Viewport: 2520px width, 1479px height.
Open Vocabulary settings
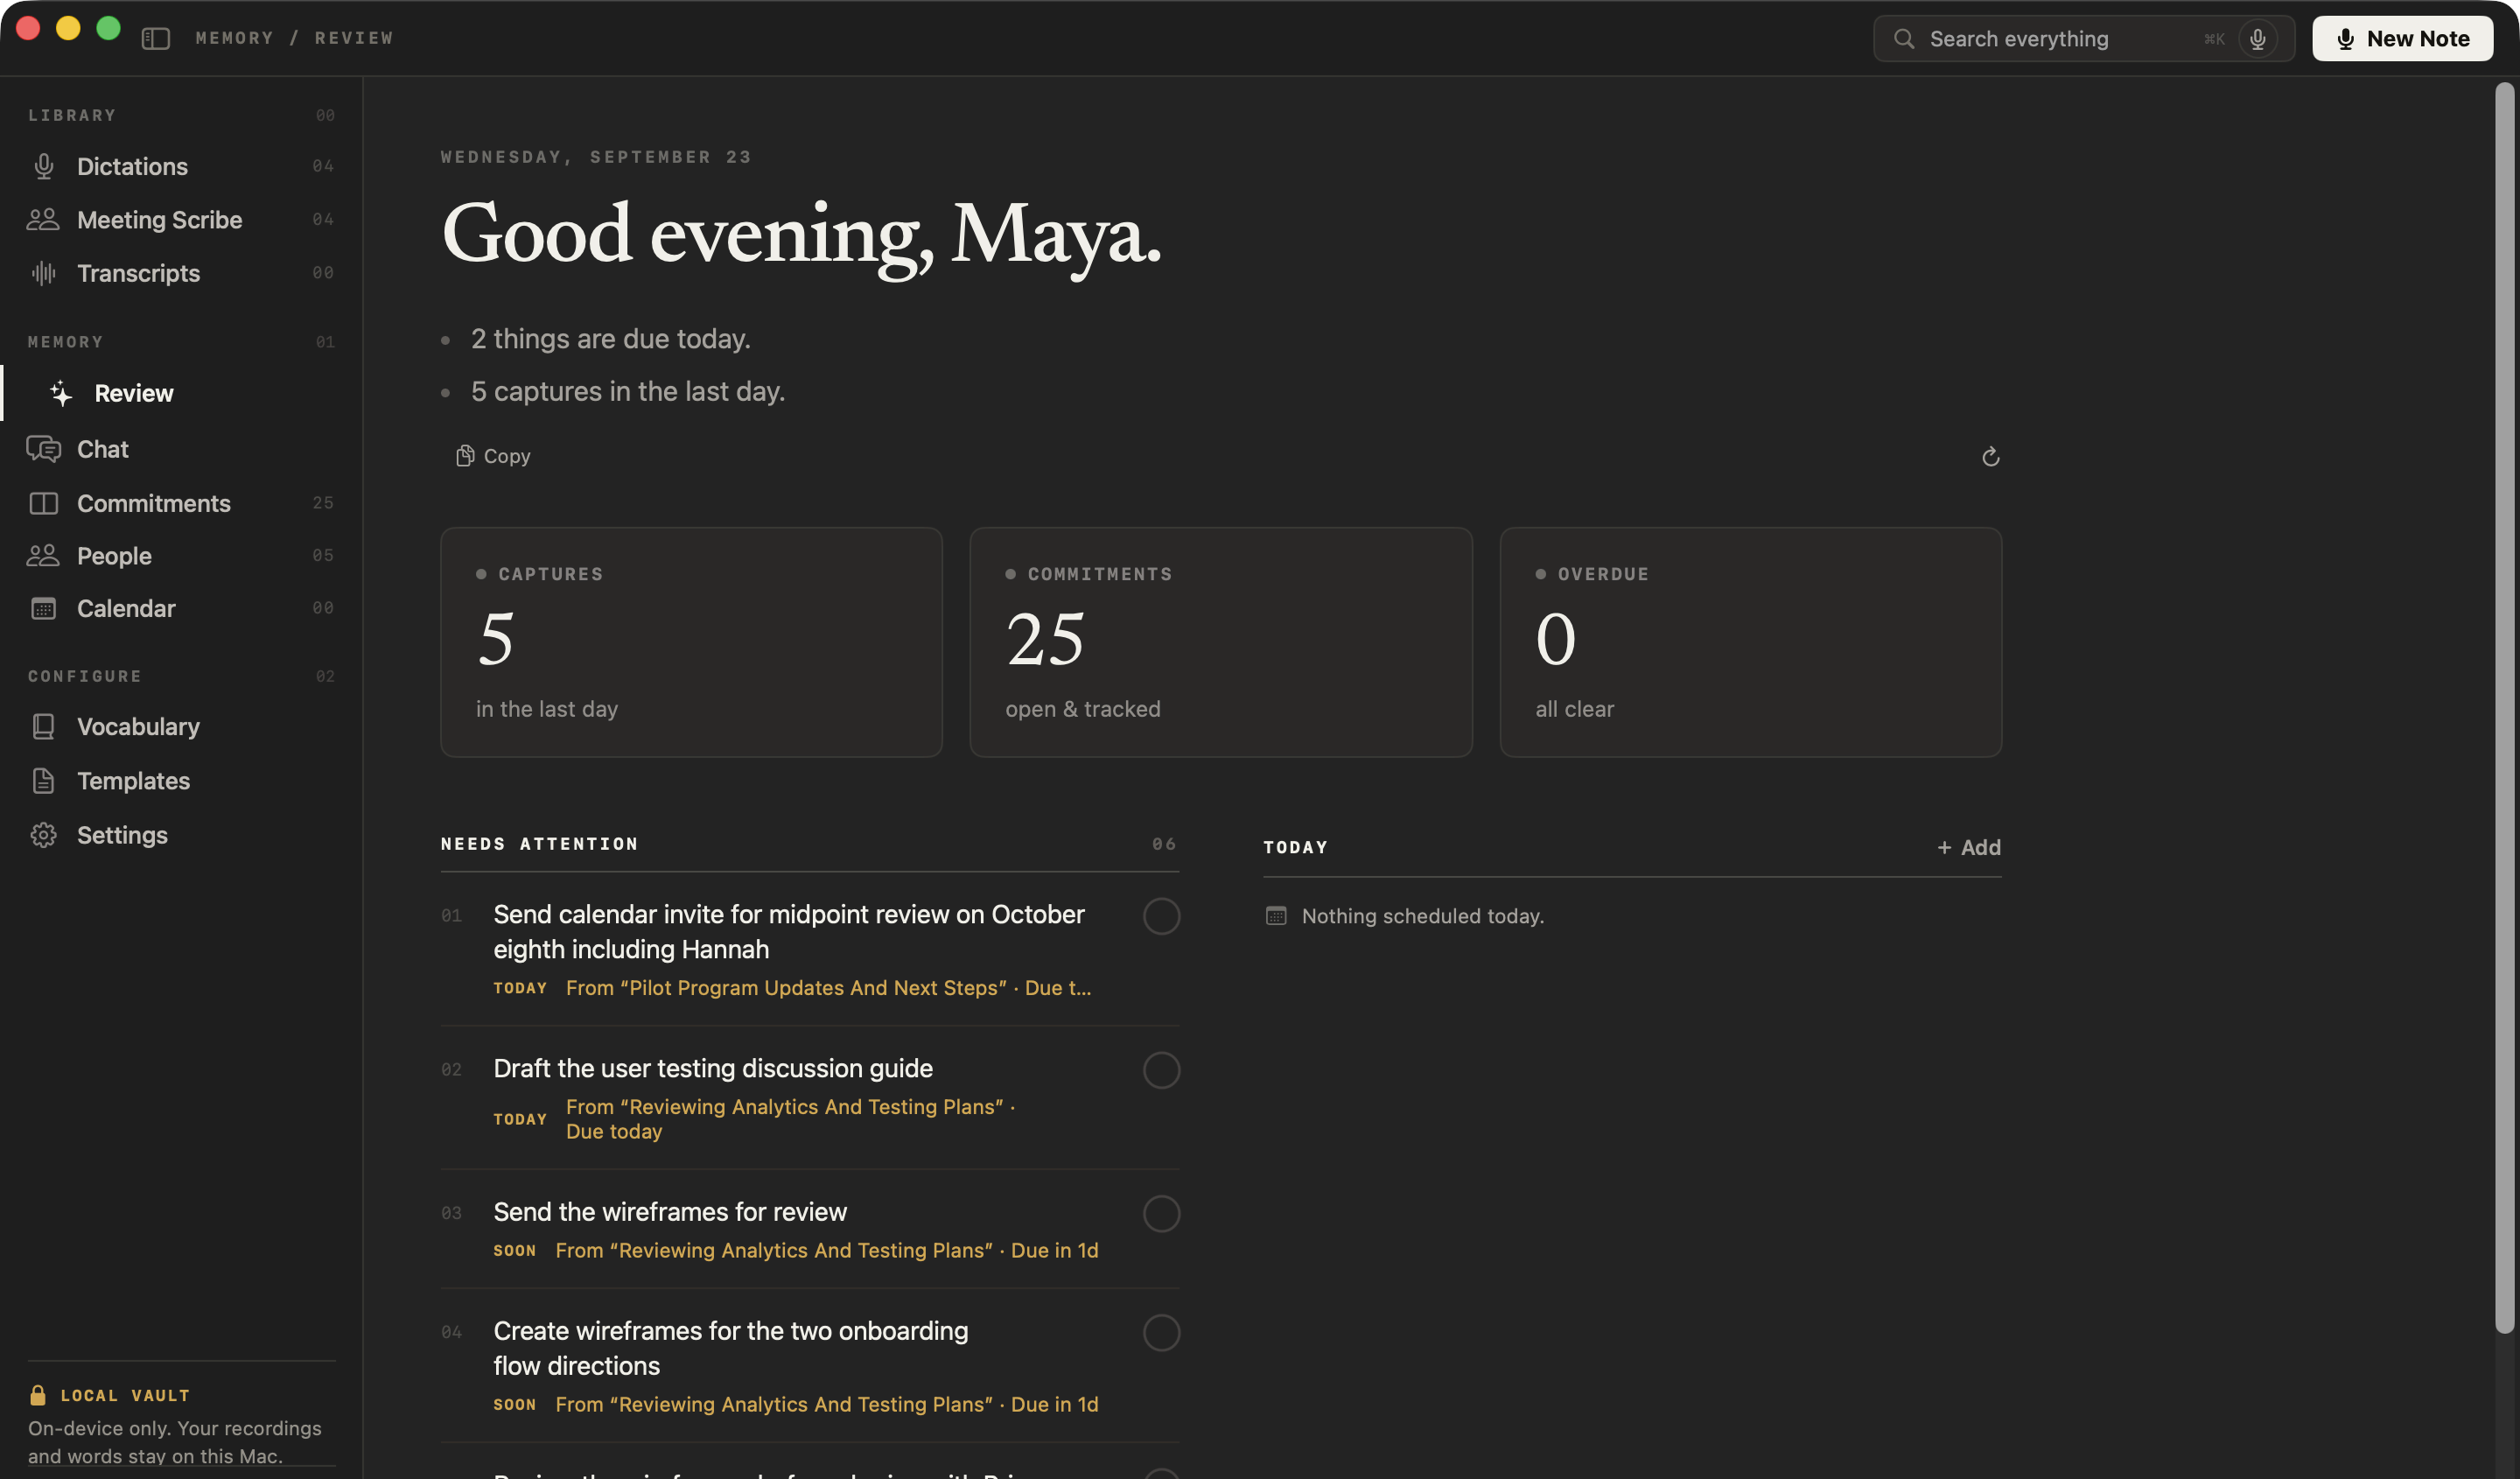point(181,726)
